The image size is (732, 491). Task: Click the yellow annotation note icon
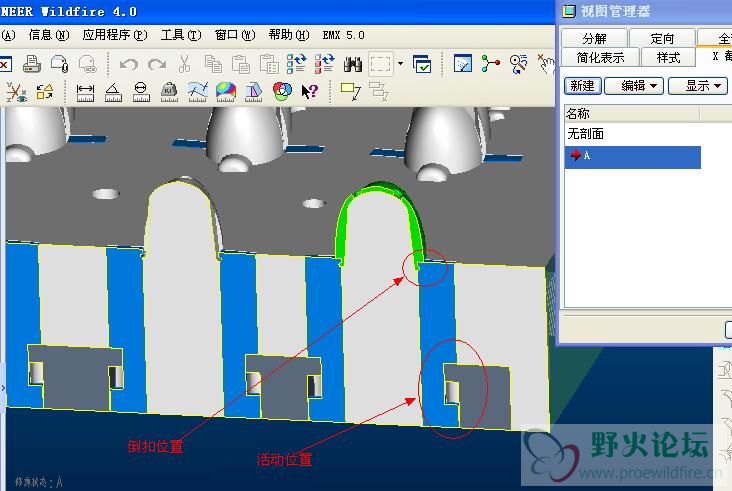click(x=351, y=91)
